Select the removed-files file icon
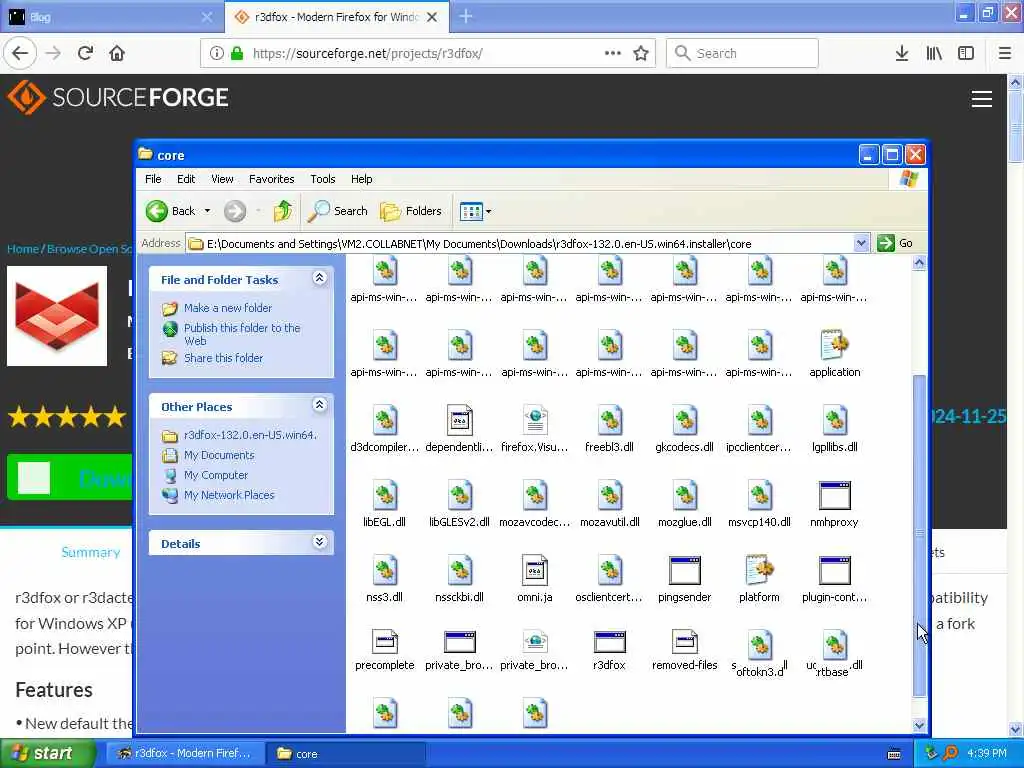The height and width of the screenshot is (768, 1024). pos(684,641)
